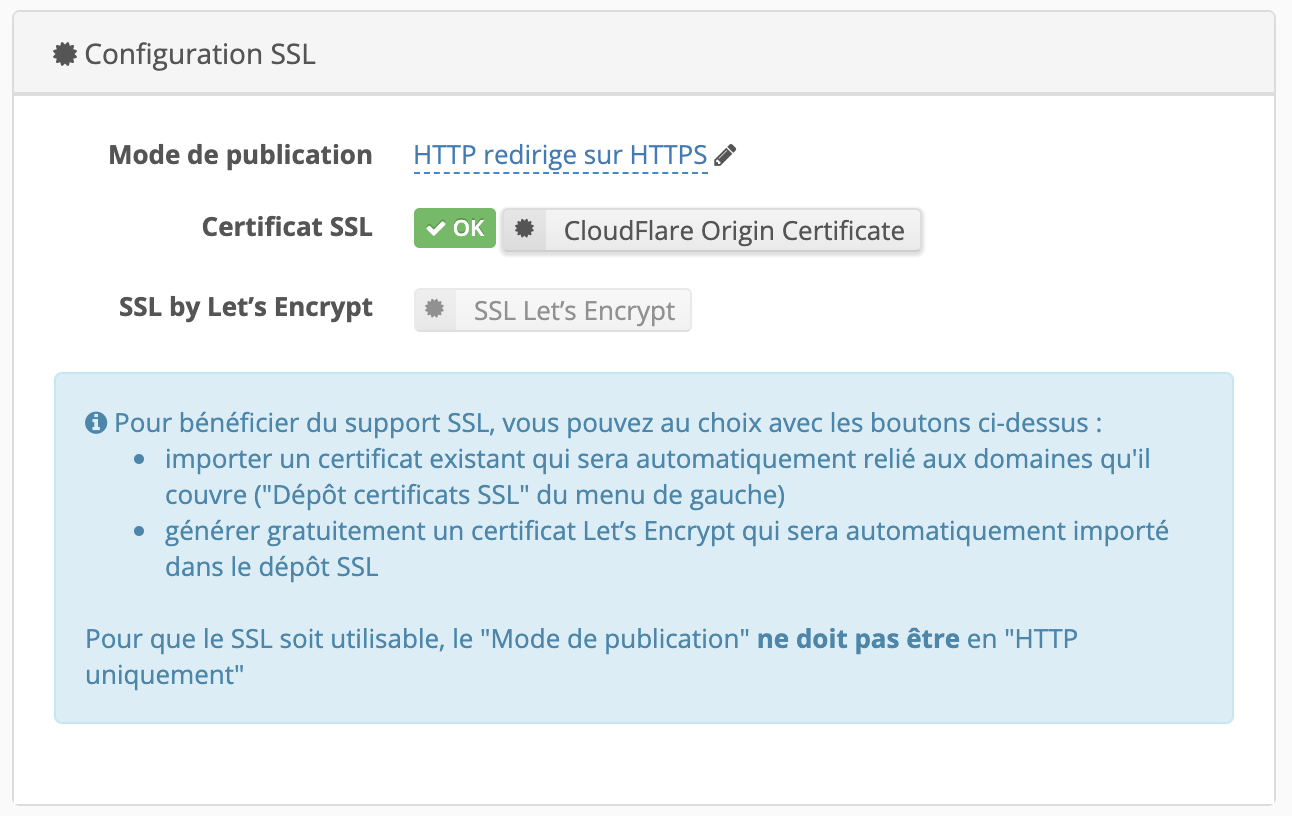
Task: Open the HTTP redirige sur HTTPS link
Action: (561, 155)
